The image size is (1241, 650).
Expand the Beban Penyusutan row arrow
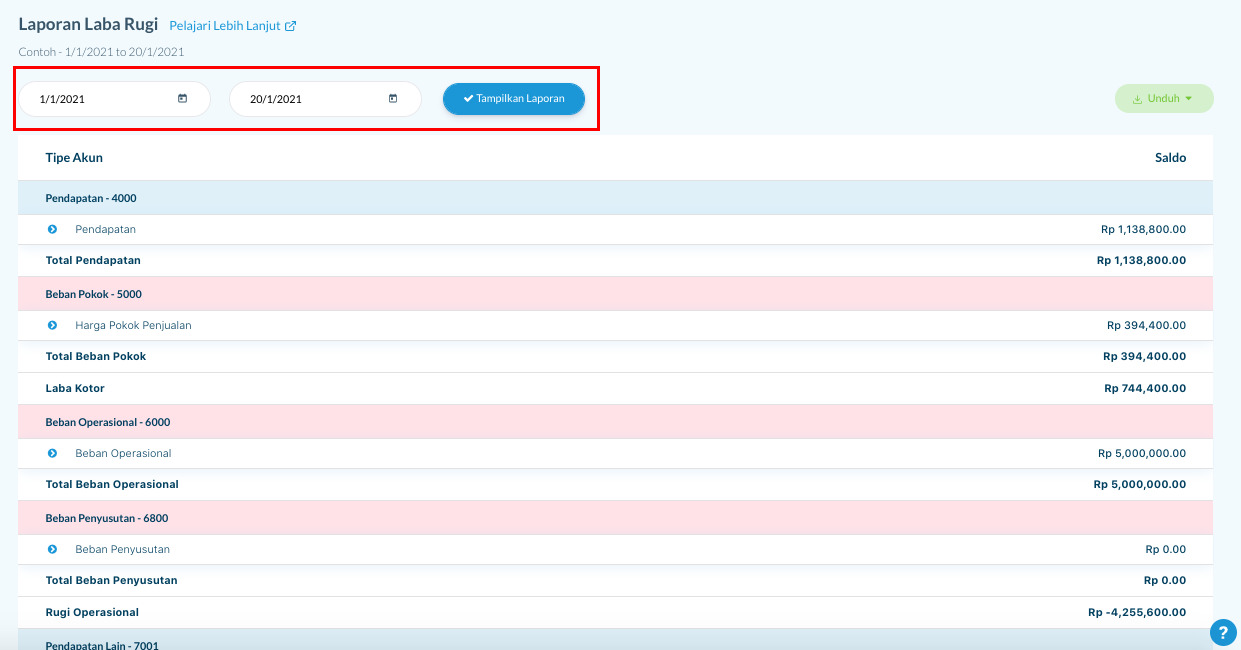pyautogui.click(x=52, y=549)
